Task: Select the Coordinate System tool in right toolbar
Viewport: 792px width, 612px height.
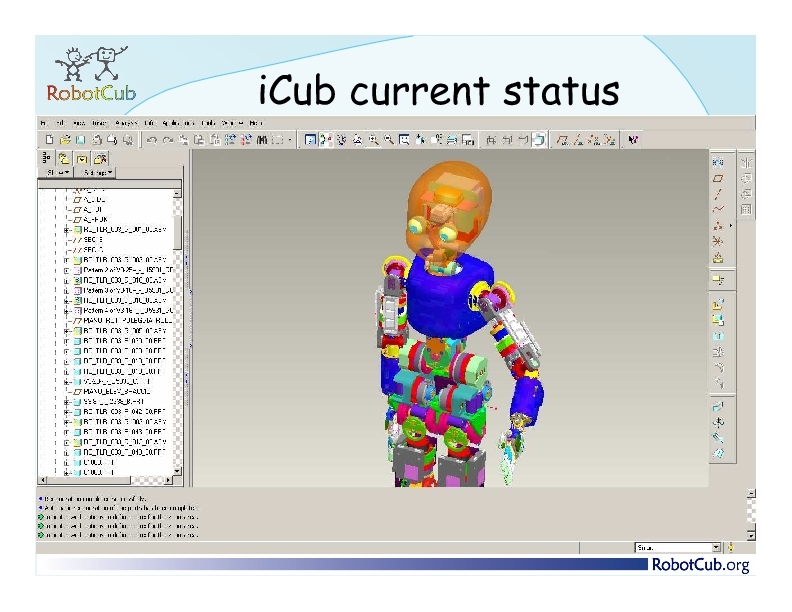Action: 718,241
